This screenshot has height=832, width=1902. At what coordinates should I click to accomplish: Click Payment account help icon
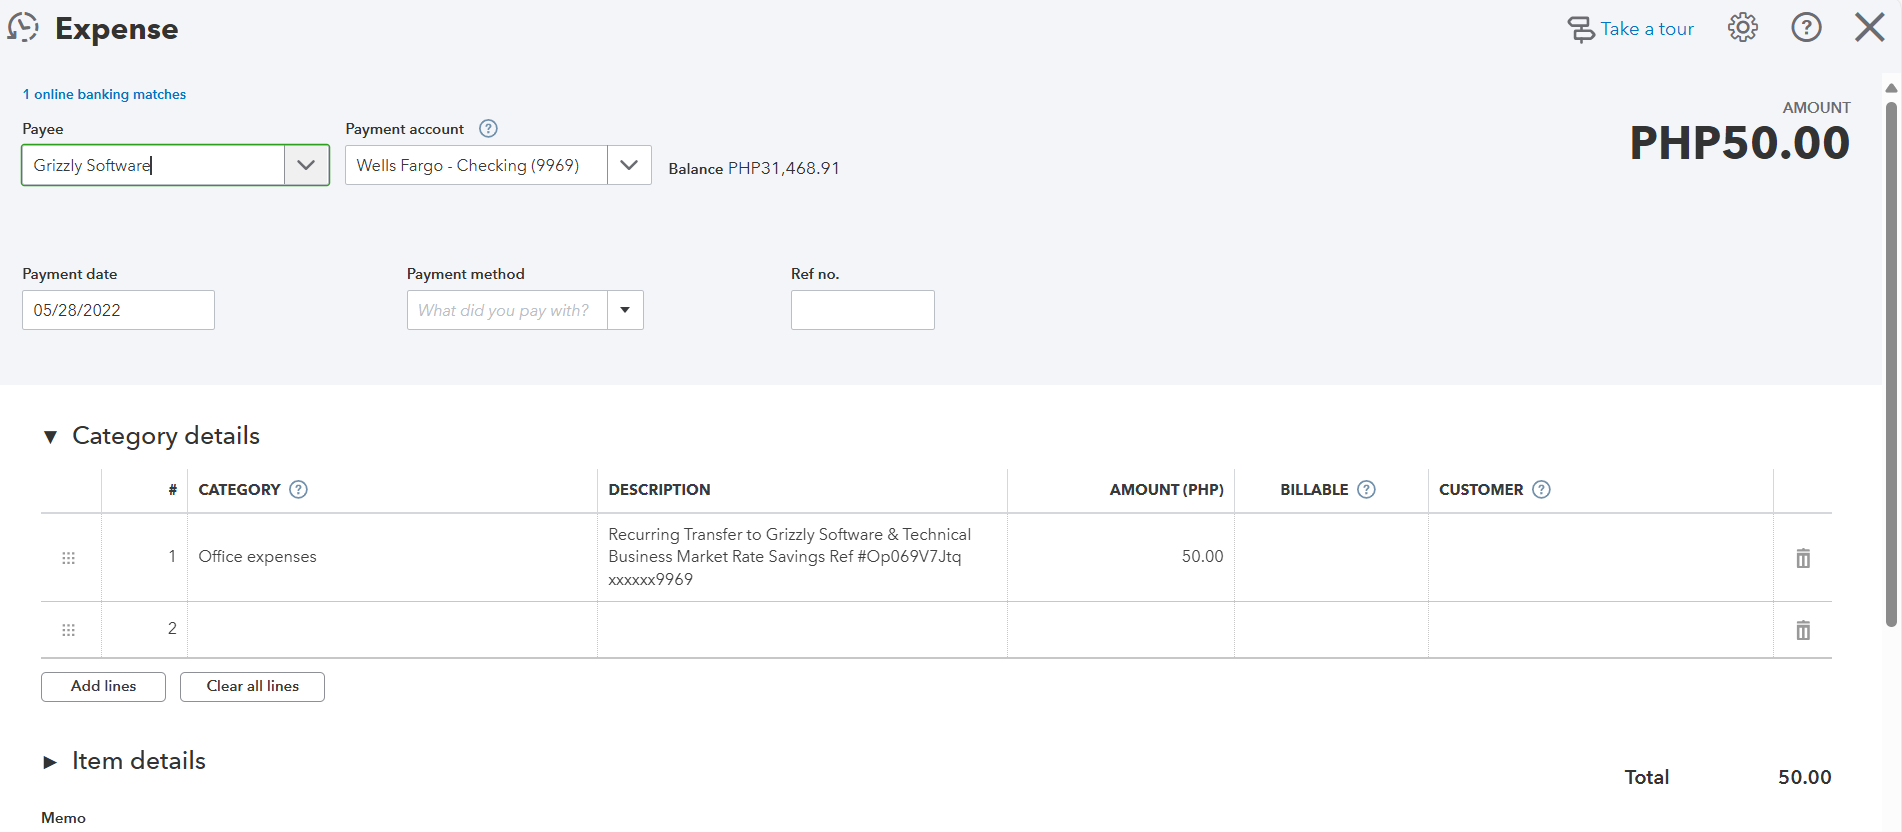(488, 129)
